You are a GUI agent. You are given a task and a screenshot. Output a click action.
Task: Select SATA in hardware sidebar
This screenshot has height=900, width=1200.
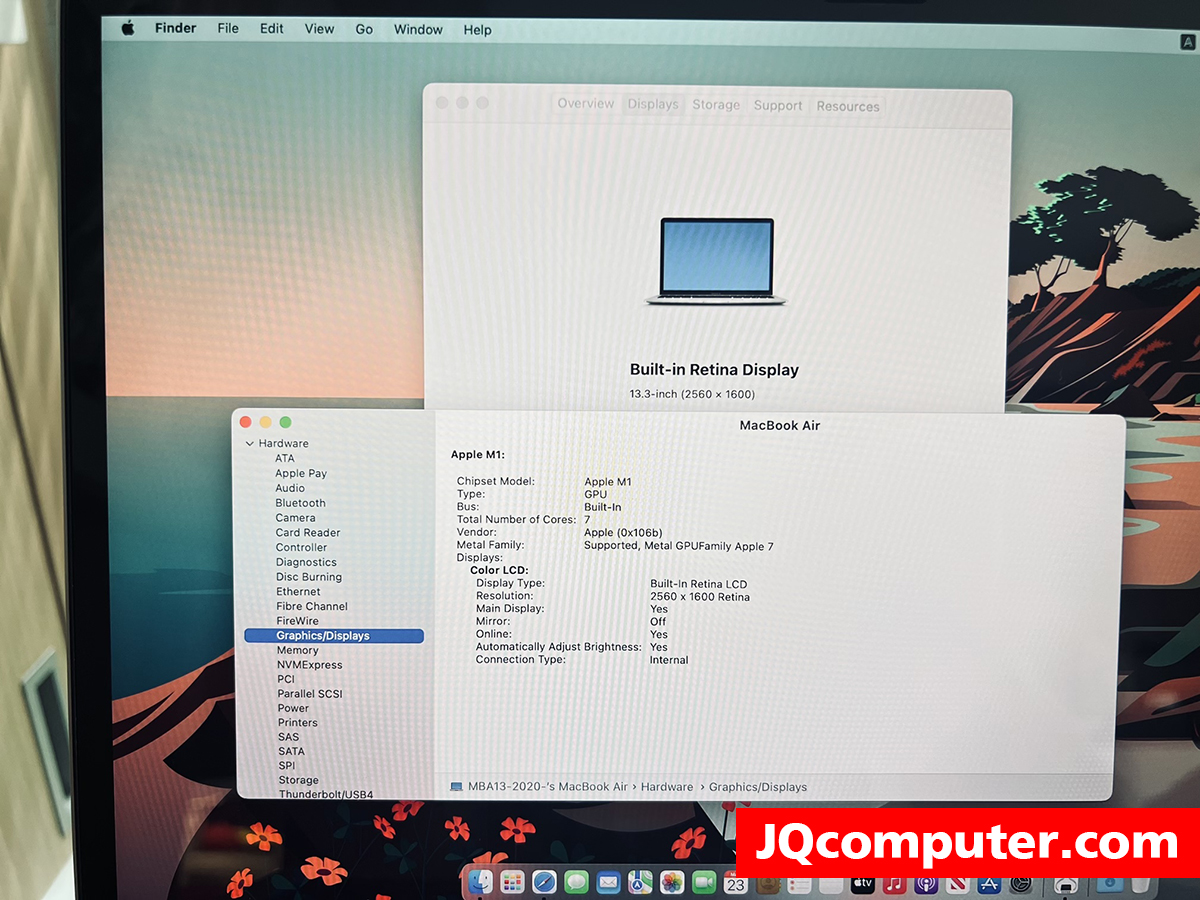292,751
